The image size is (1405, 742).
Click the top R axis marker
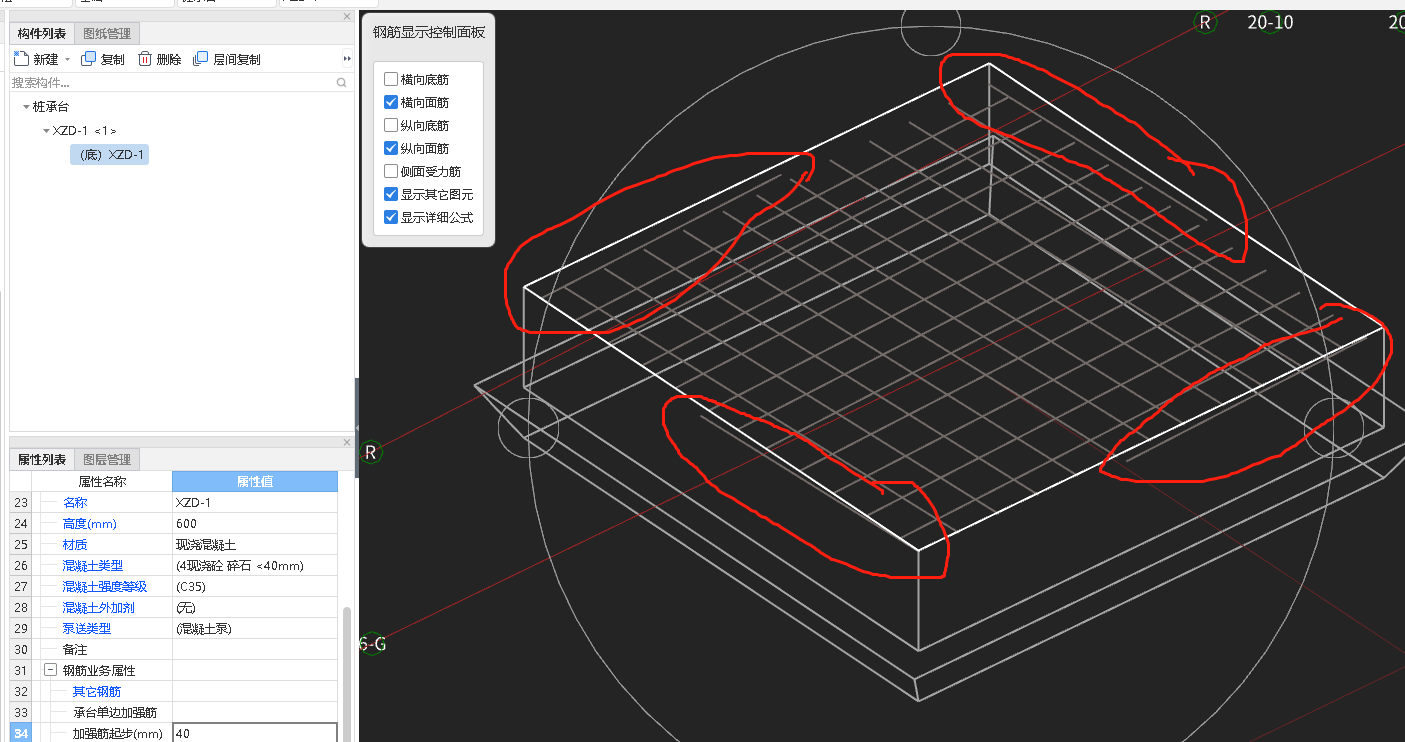1205,22
